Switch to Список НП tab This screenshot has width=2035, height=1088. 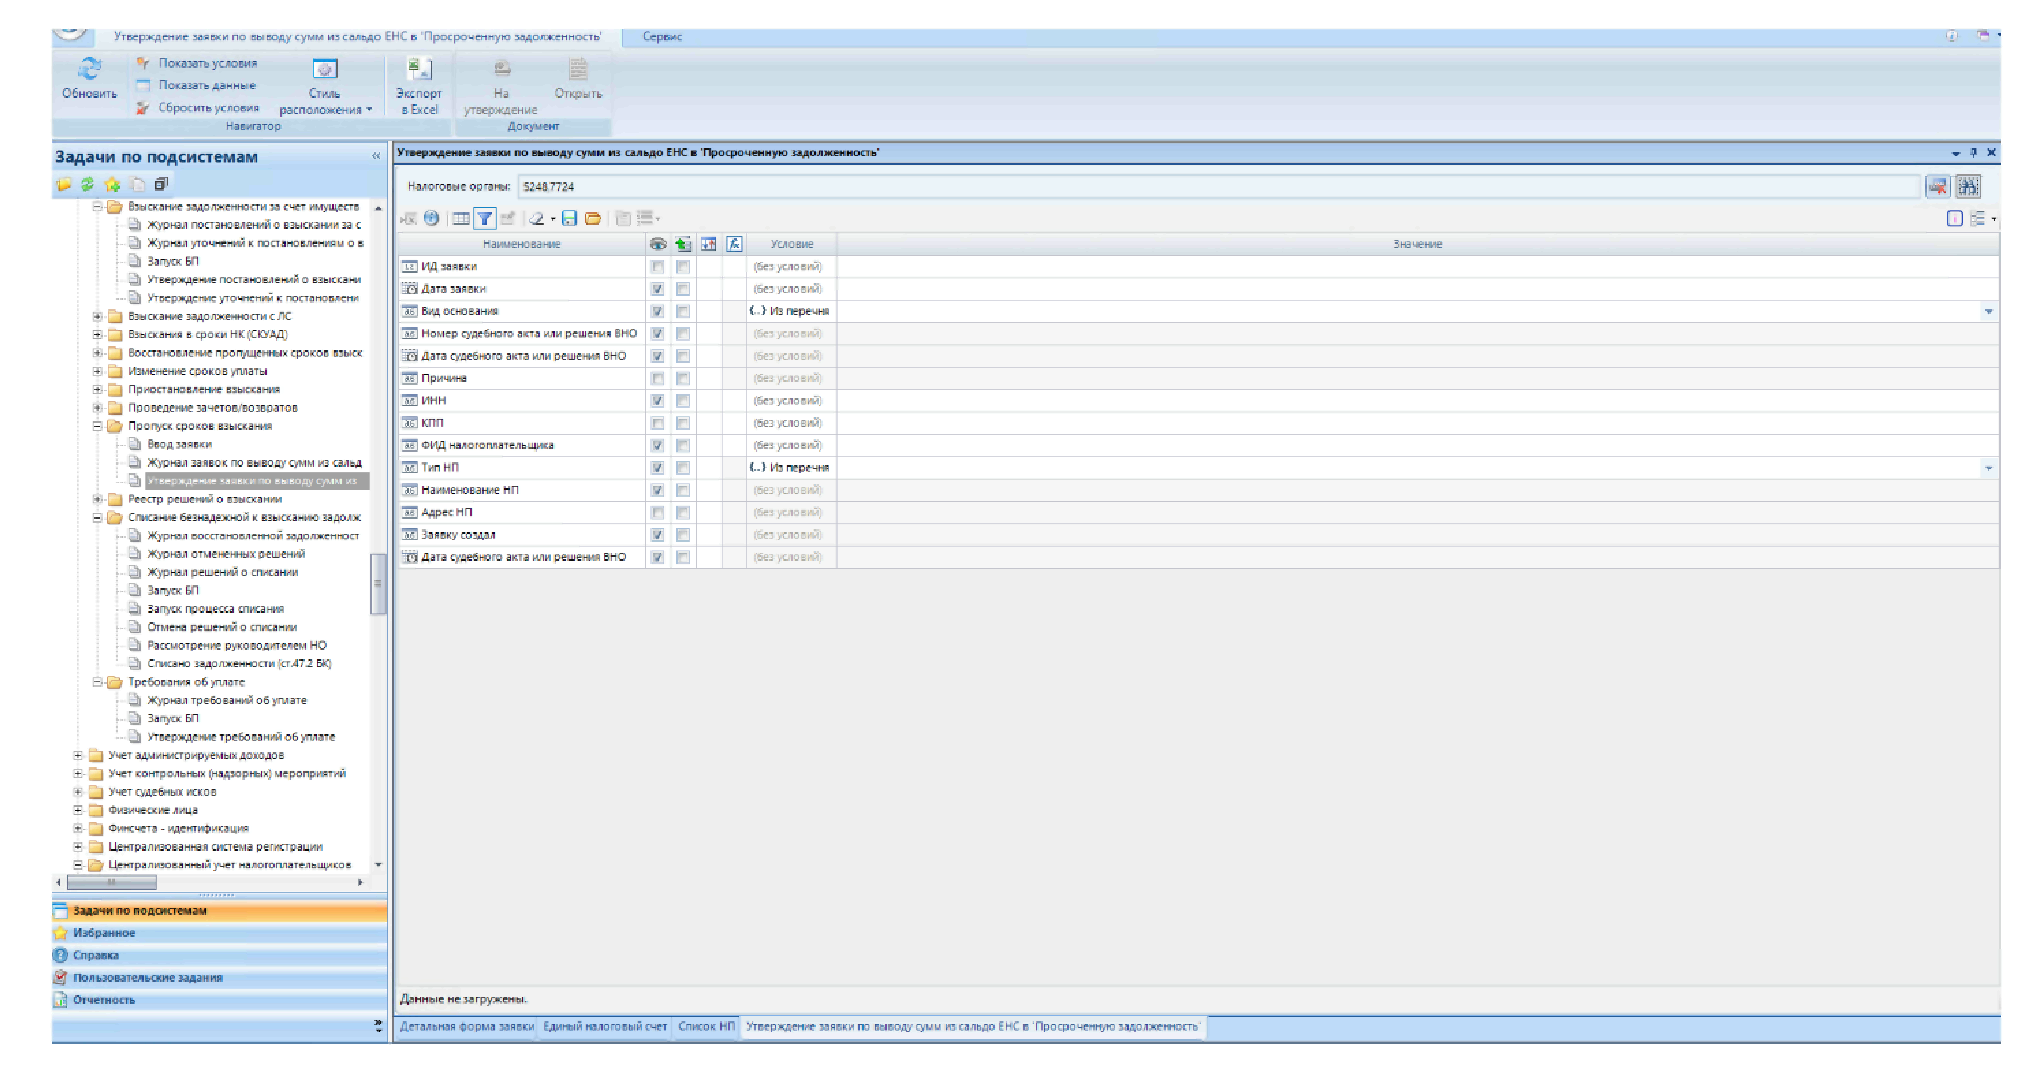tap(706, 1026)
